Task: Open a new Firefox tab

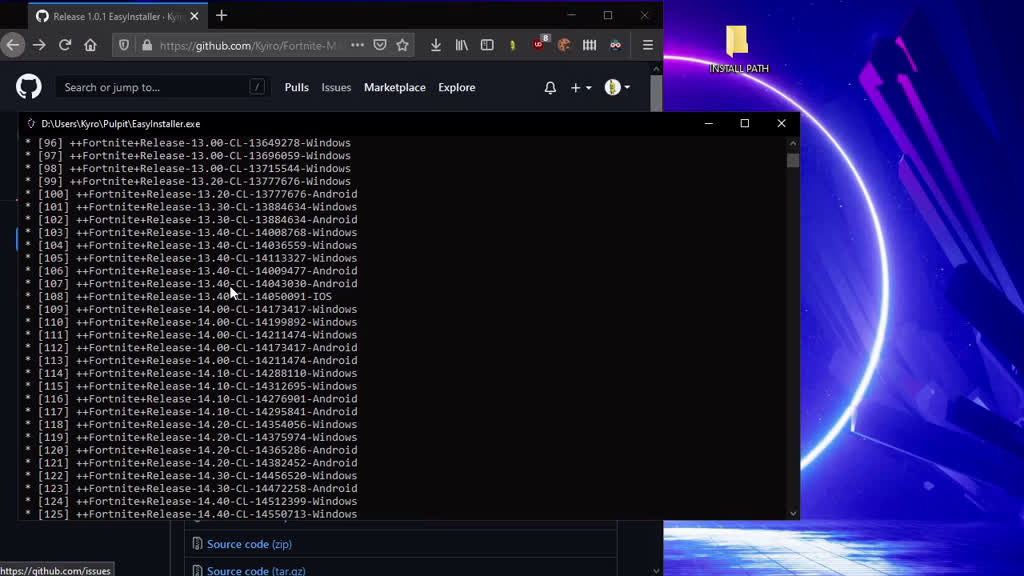Action: pyautogui.click(x=221, y=16)
